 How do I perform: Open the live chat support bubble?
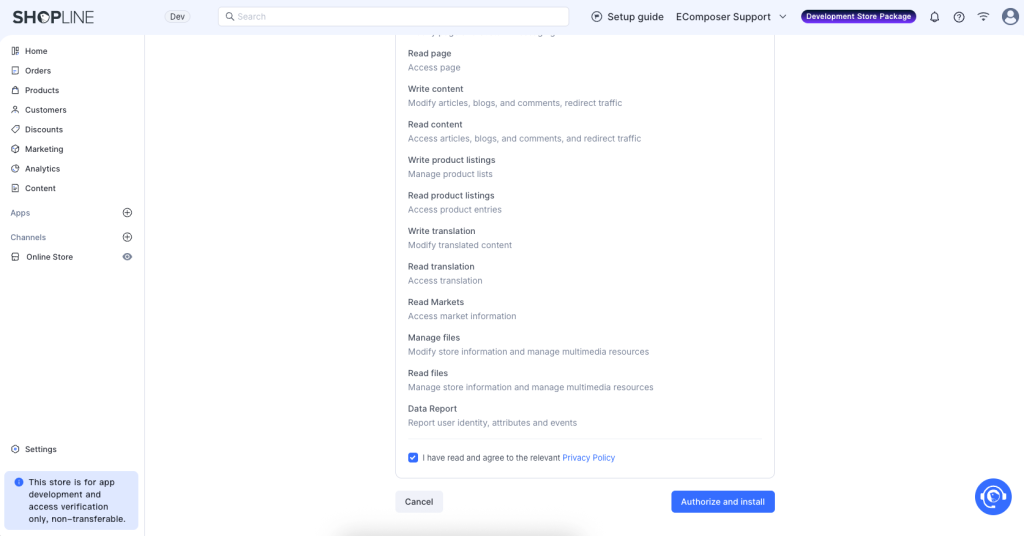point(993,496)
